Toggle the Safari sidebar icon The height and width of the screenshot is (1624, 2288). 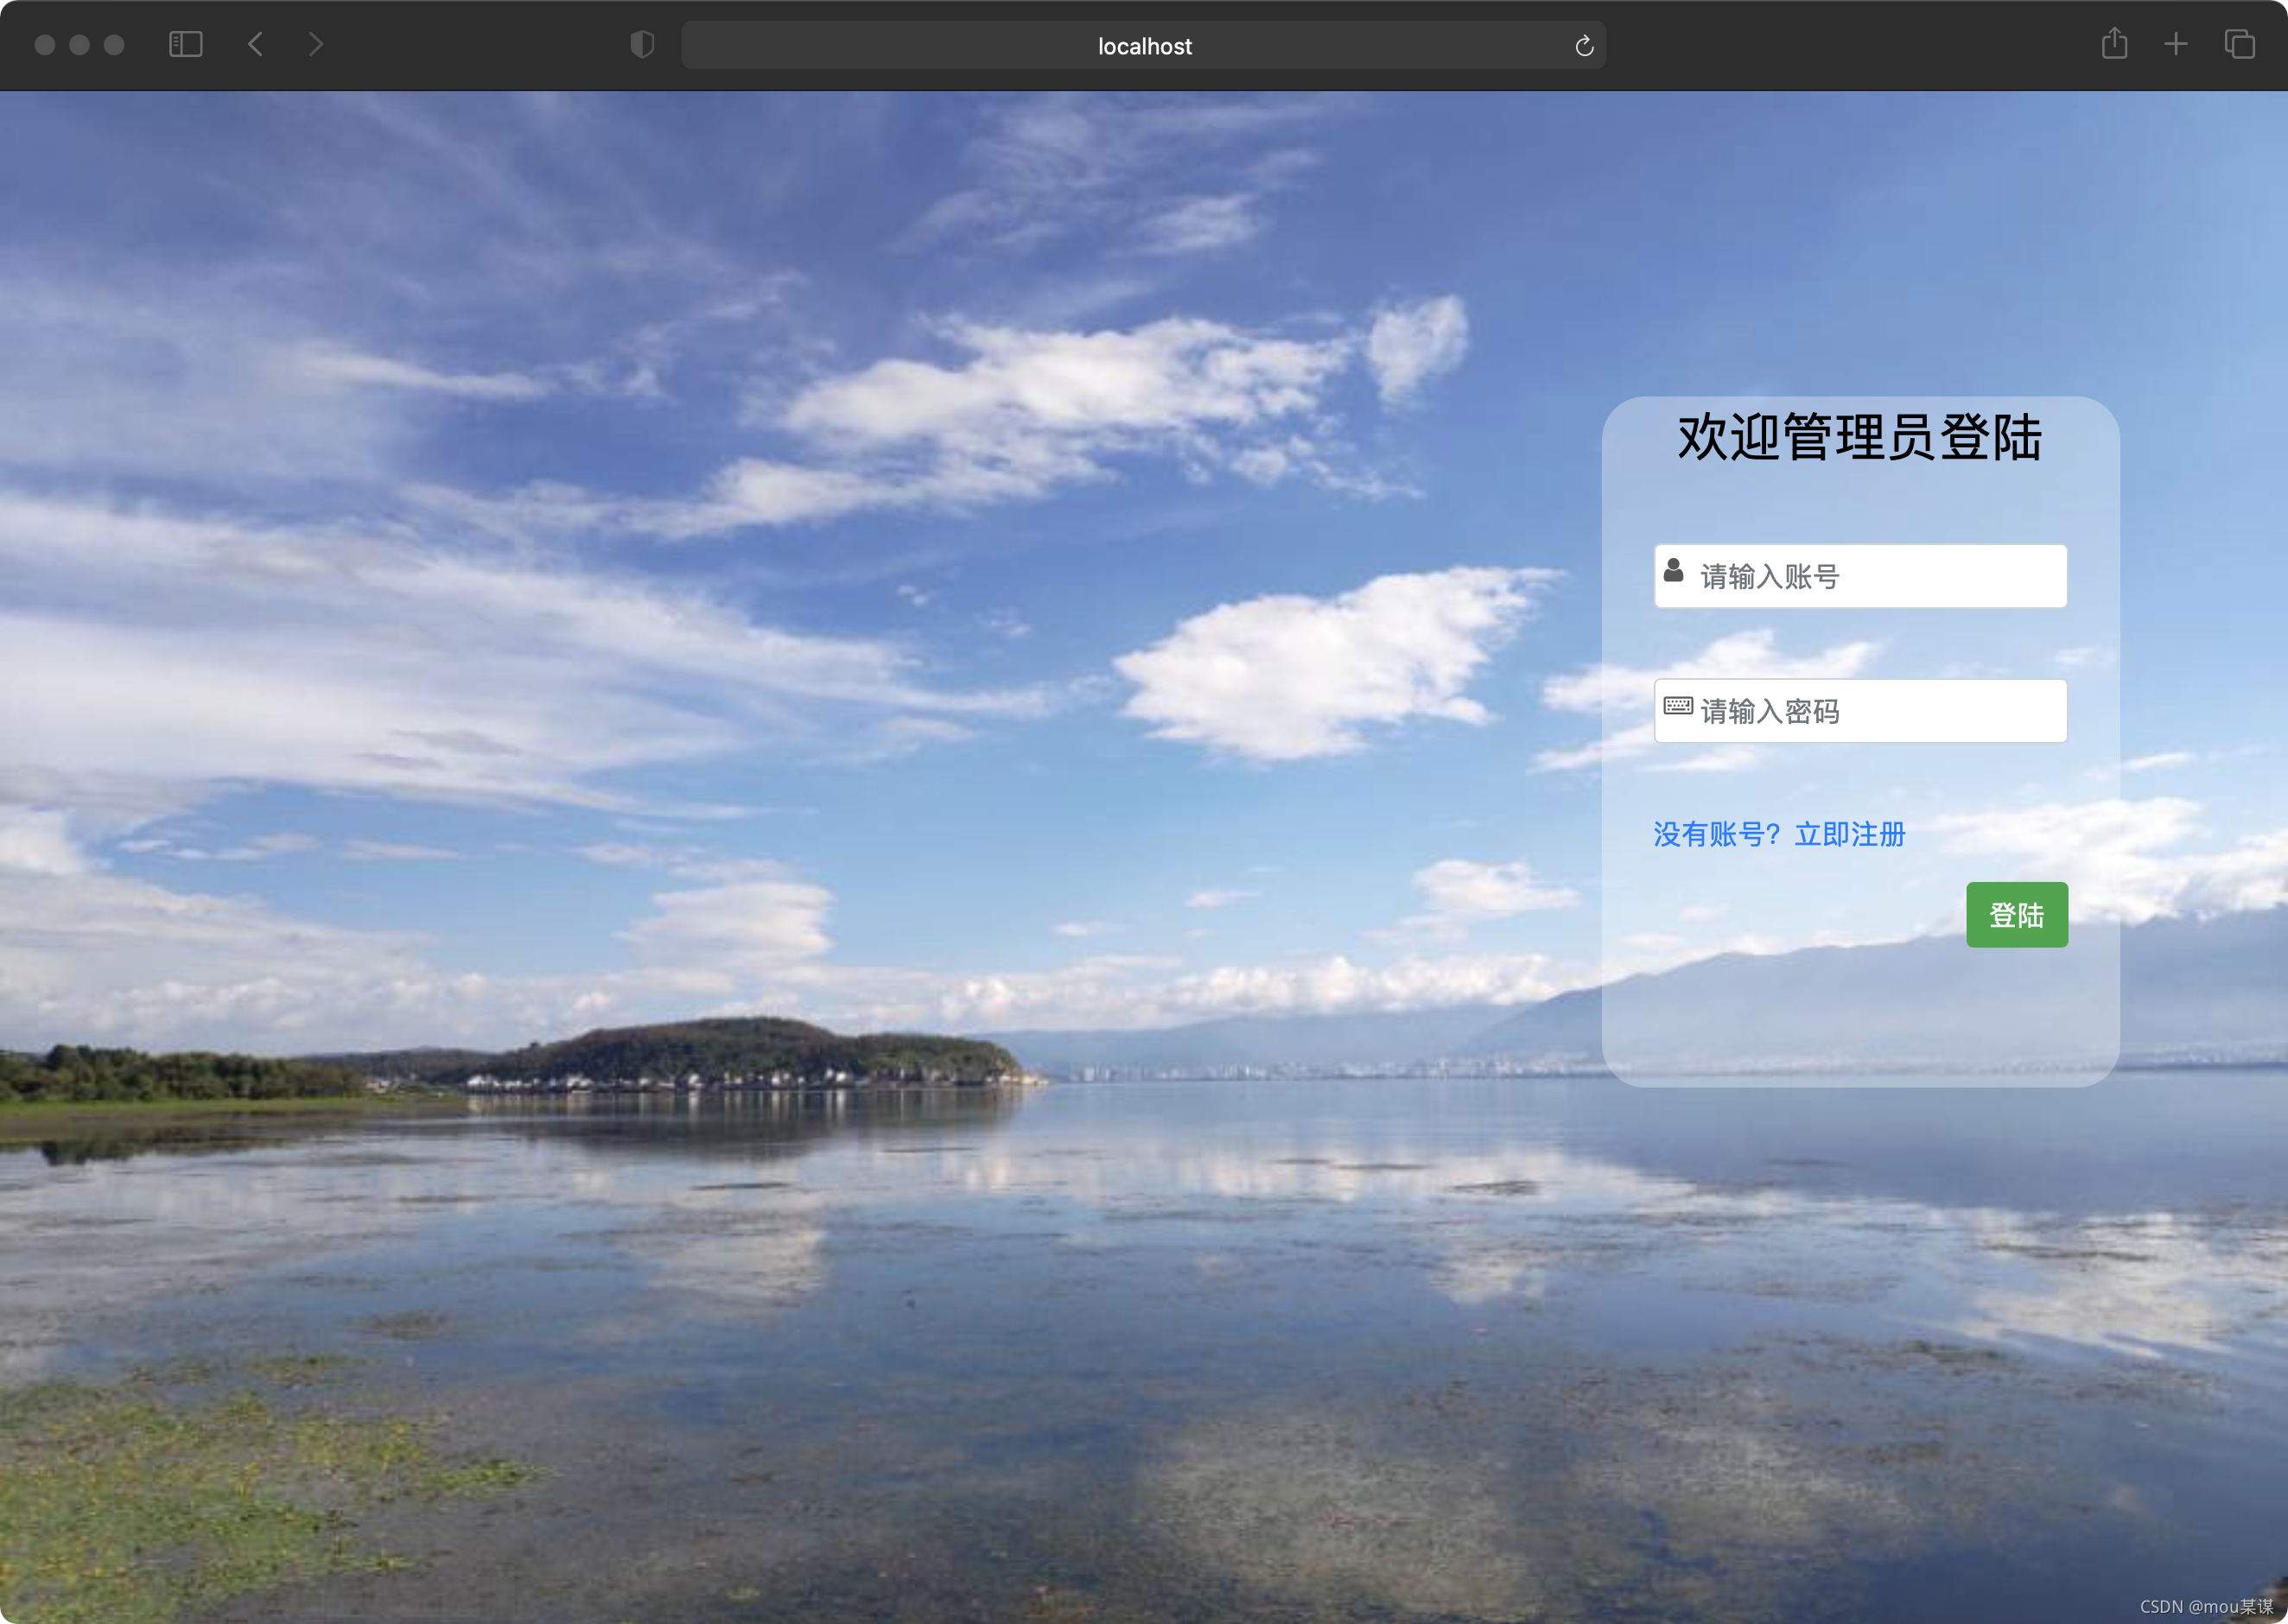pos(186,44)
